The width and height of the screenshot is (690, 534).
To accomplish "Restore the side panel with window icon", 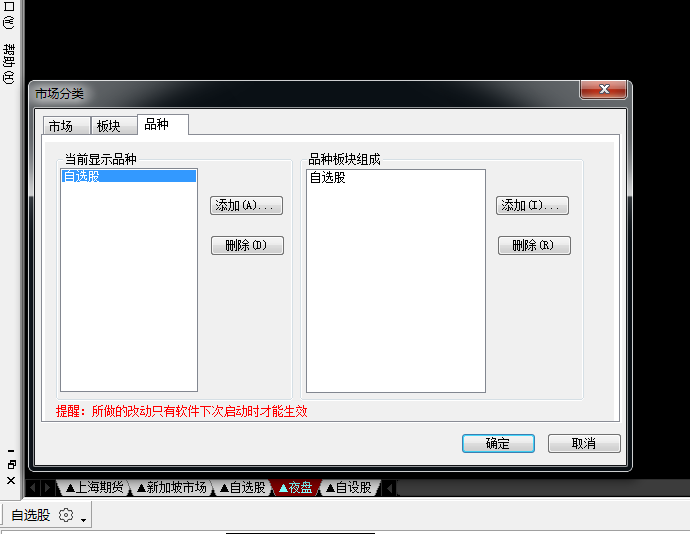I will [11, 464].
